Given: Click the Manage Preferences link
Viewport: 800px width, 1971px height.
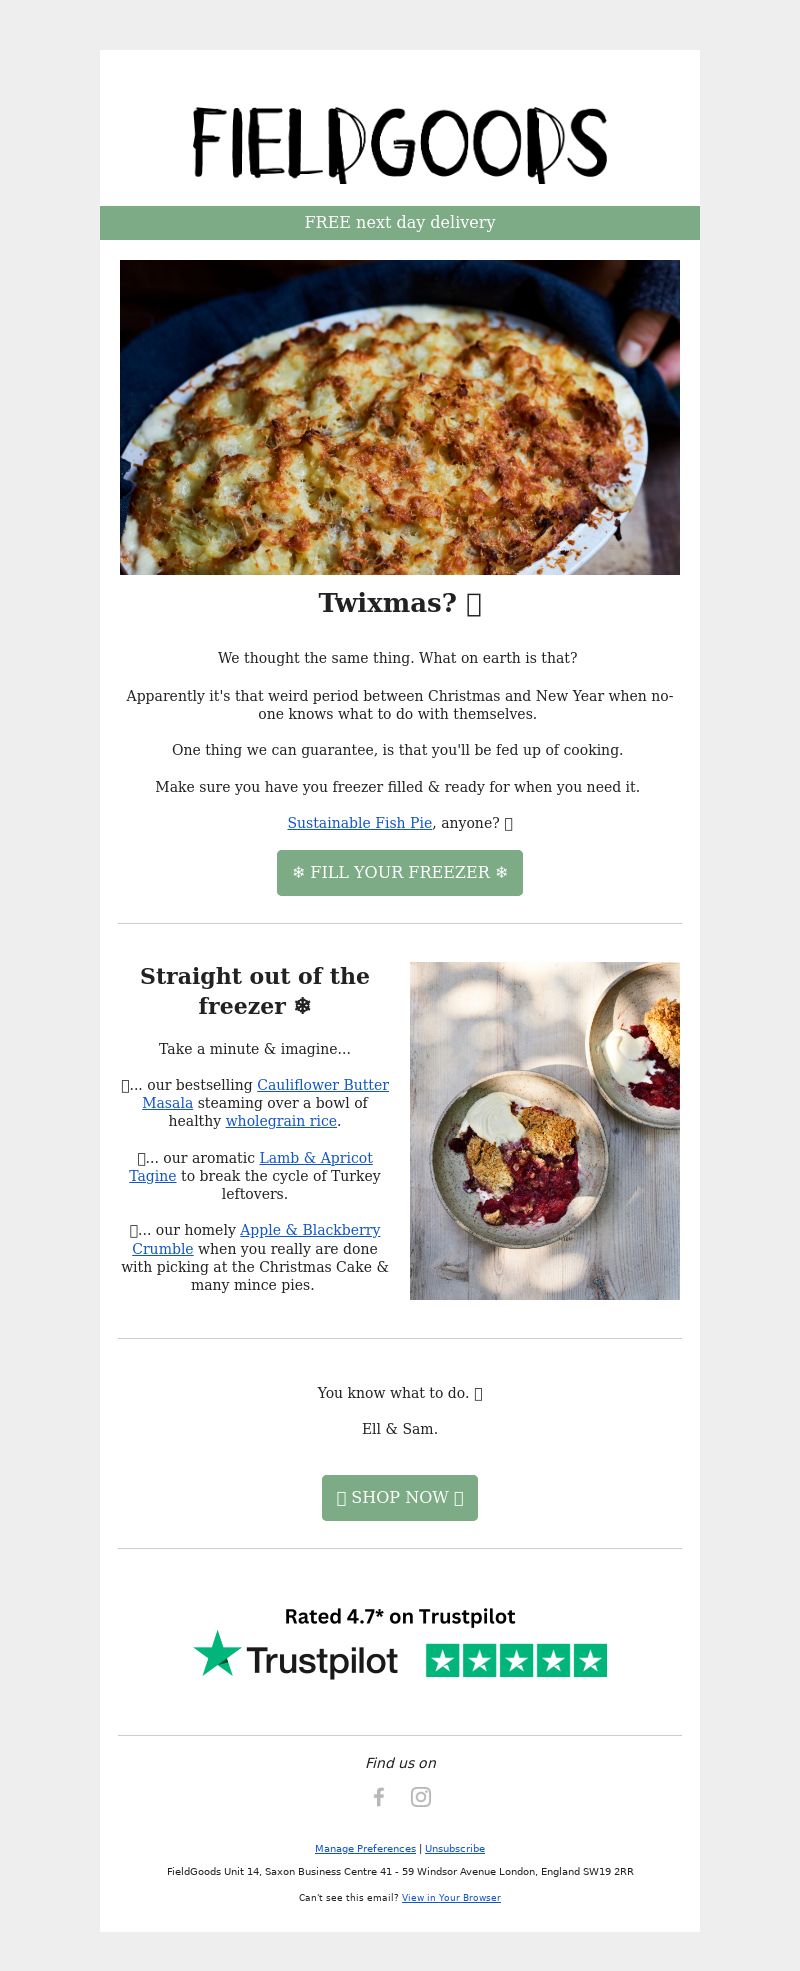Looking at the screenshot, I should coord(365,1849).
